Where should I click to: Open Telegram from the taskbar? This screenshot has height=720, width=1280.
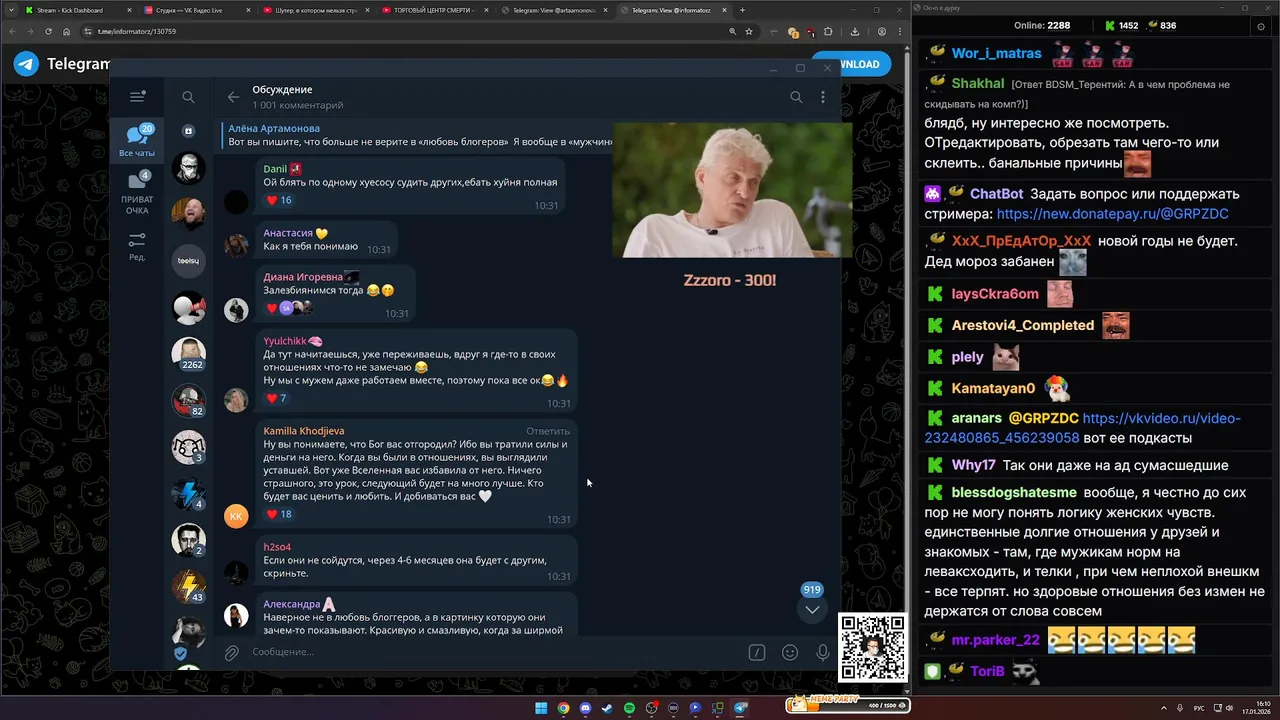[x=741, y=708]
